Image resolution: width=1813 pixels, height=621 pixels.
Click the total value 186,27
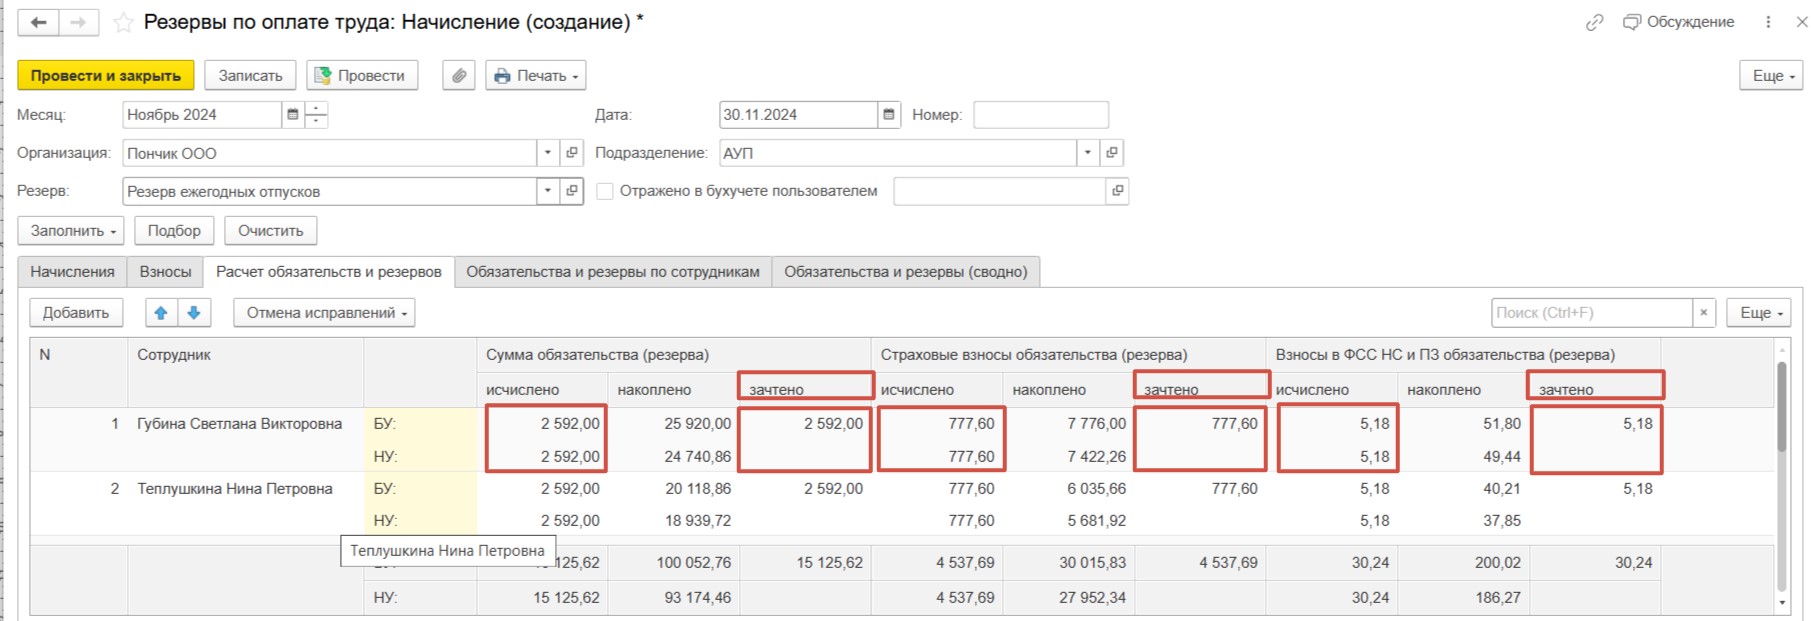(x=1498, y=598)
